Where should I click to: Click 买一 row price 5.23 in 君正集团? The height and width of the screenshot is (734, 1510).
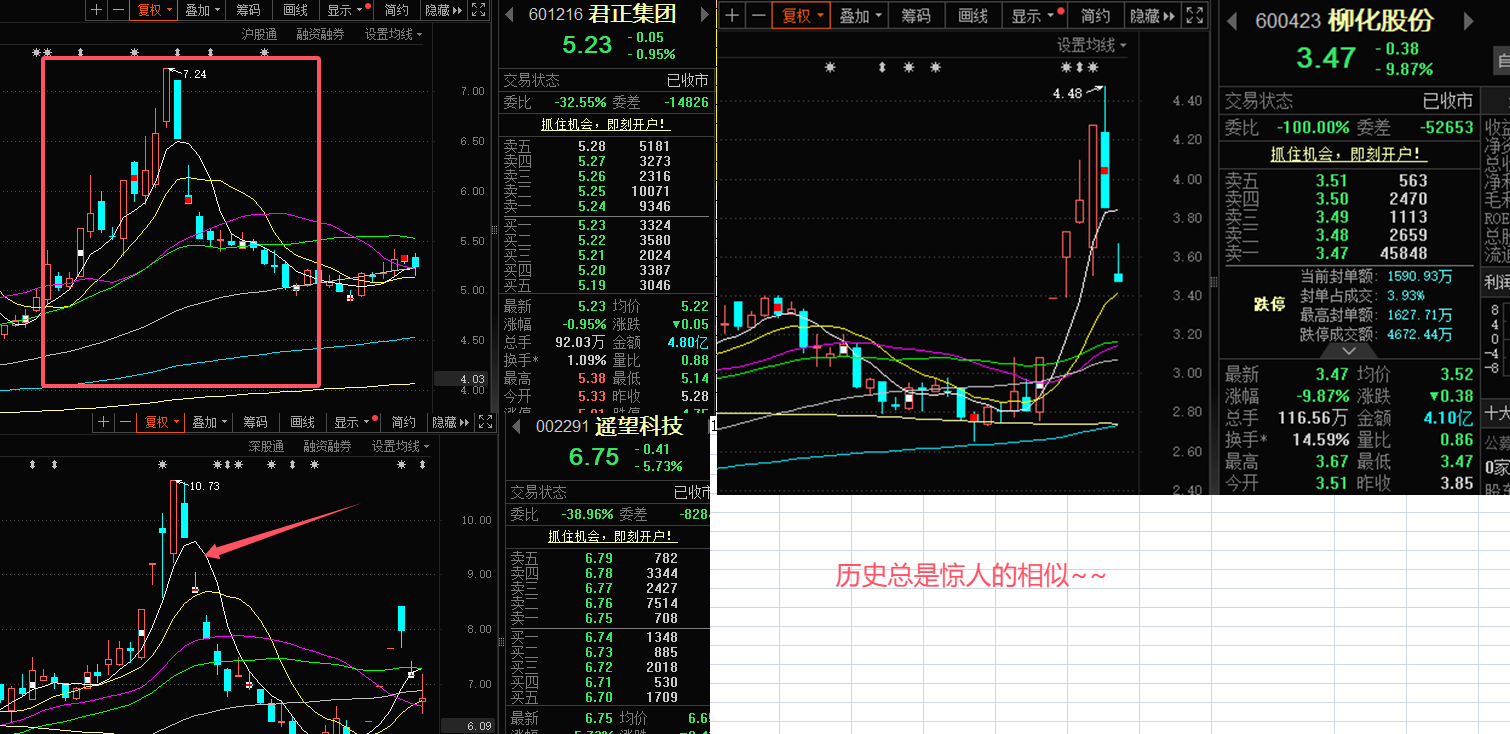coord(592,225)
